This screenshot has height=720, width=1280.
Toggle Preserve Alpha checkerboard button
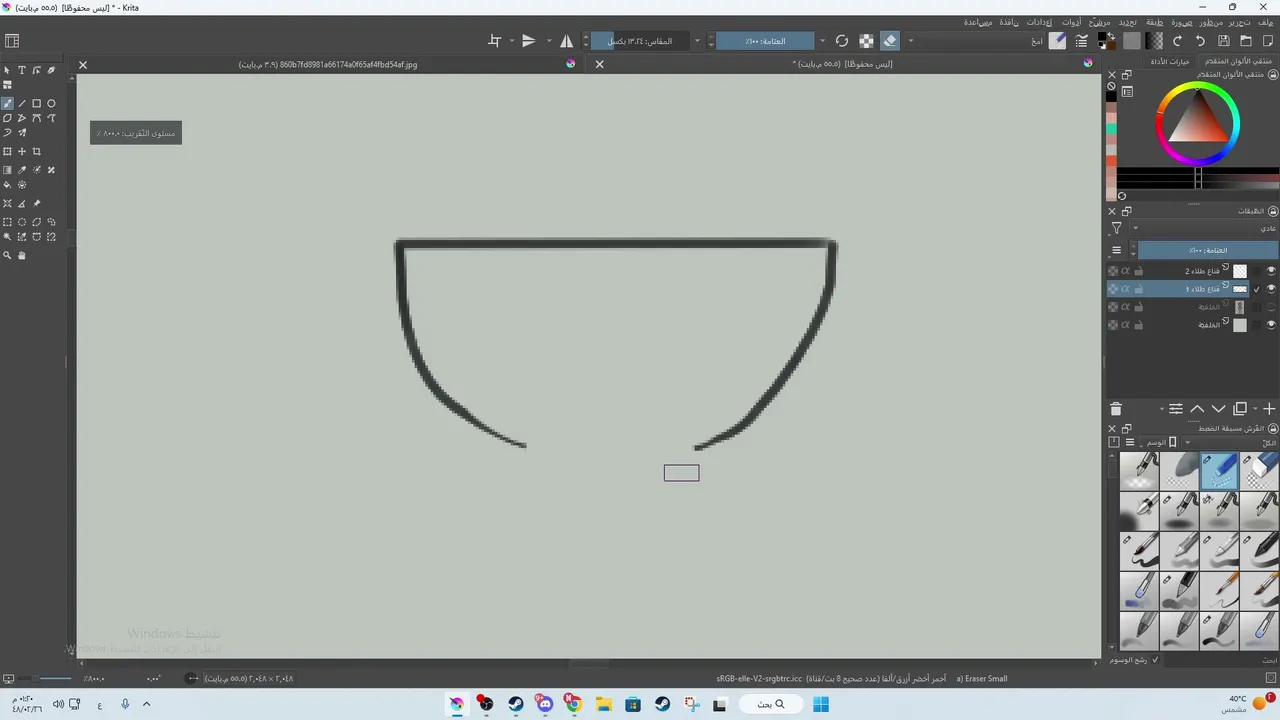[x=868, y=41]
